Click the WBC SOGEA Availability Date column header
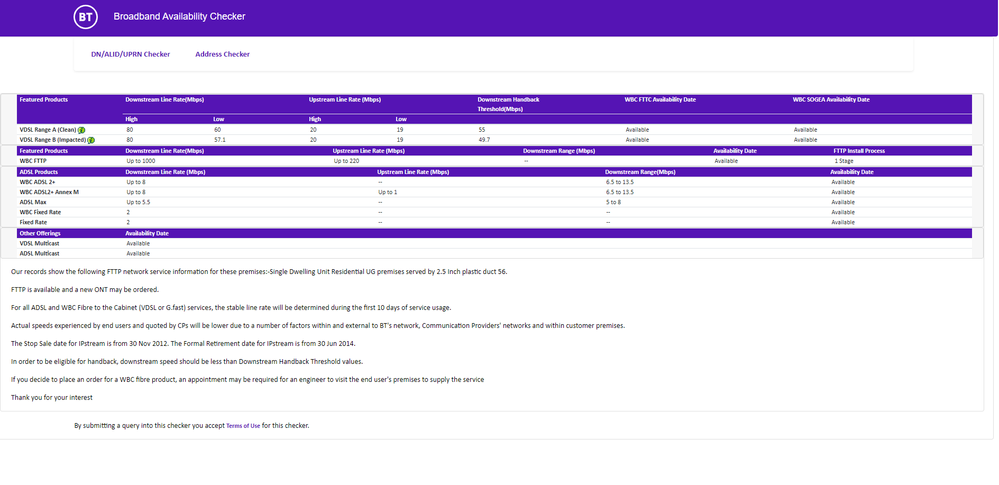Image resolution: width=999 pixels, height=485 pixels. (831, 100)
